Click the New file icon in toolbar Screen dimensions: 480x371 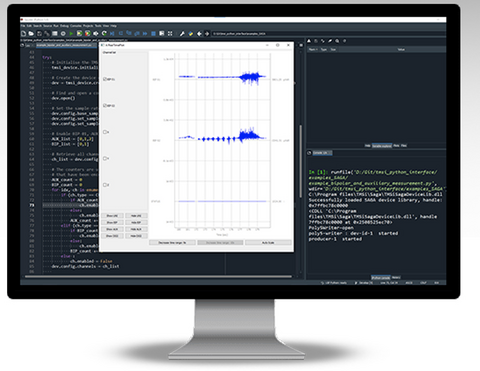[x=23, y=34]
